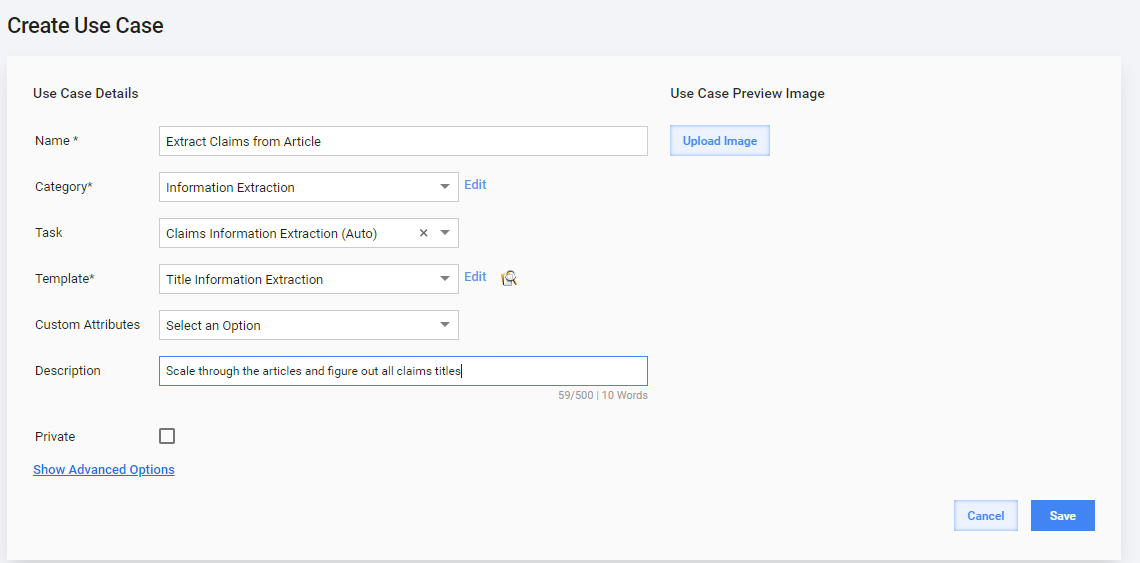Viewport: 1140px width, 563px height.
Task: Click the Description field label
Action: [68, 371]
